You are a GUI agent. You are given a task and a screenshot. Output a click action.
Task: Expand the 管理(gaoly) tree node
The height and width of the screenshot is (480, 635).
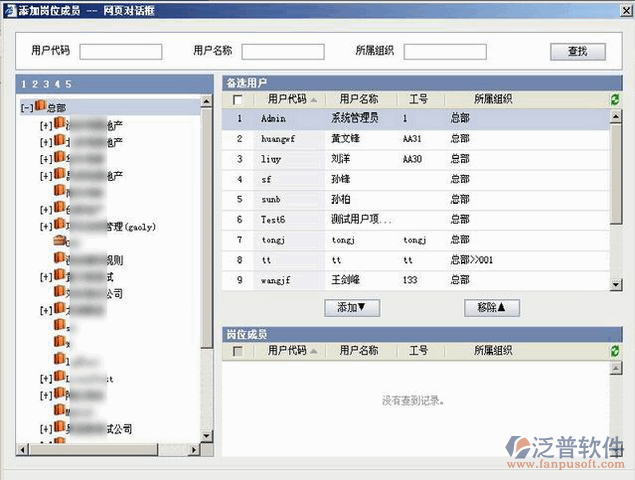click(x=45, y=227)
